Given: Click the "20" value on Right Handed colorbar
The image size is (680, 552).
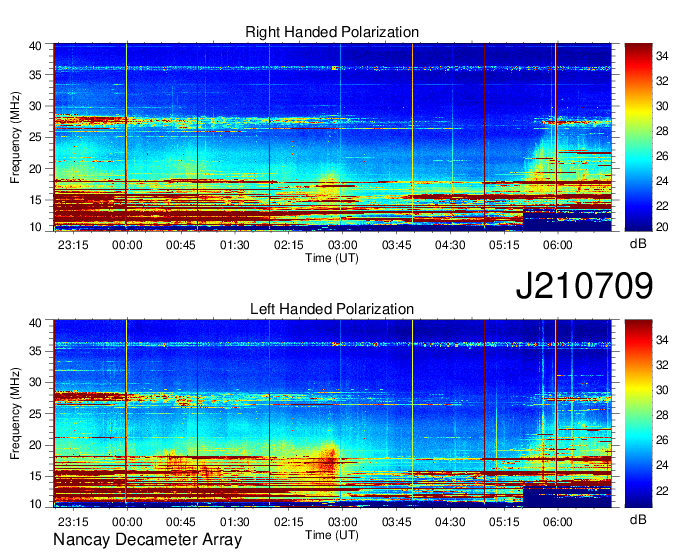Looking at the screenshot, I should coord(662,226).
